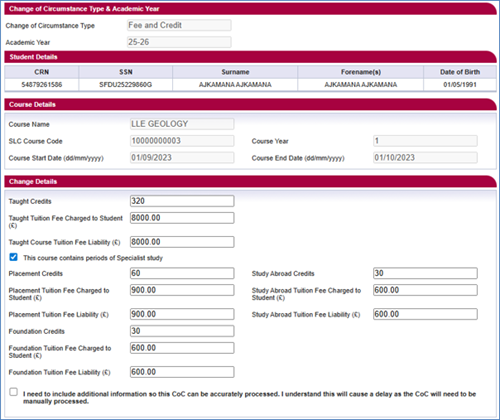The width and height of the screenshot is (500, 420).
Task: Click the CRN column header
Action: (x=42, y=72)
